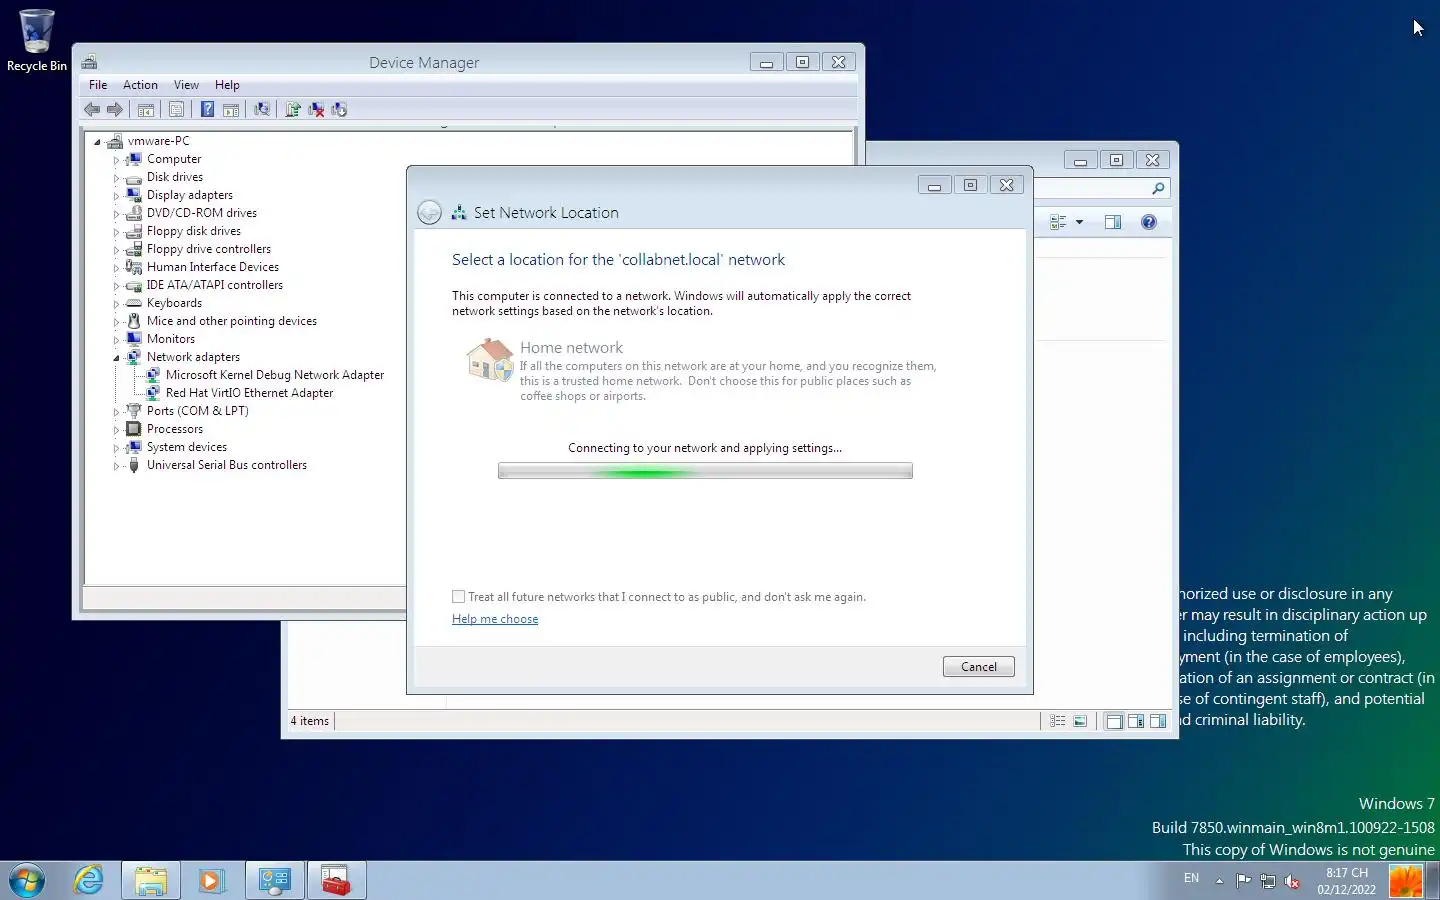Click the Explorer help question-mark icon
Image resolution: width=1440 pixels, height=900 pixels.
1149,222
